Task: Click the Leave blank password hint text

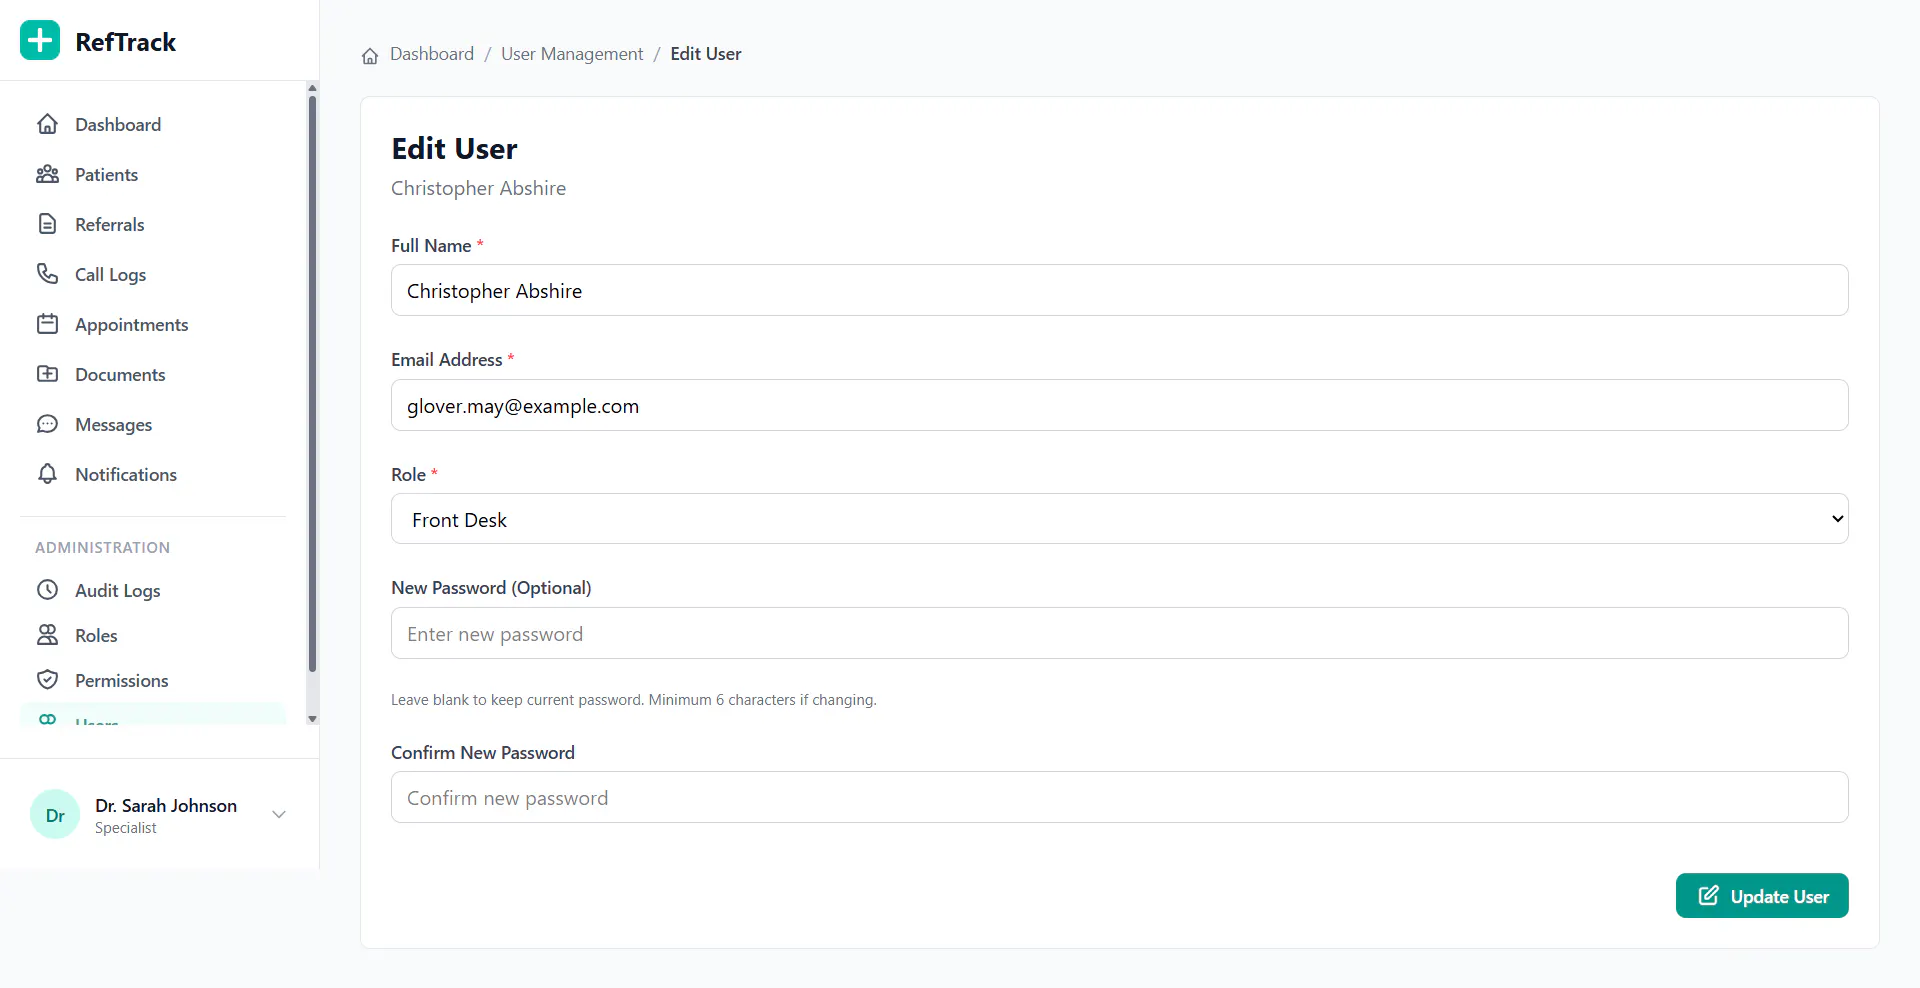Action: tap(633, 700)
